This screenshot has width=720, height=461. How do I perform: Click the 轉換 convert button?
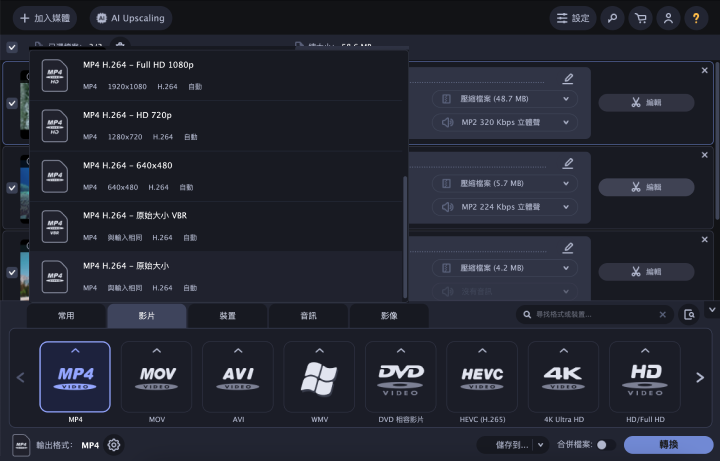tap(669, 444)
